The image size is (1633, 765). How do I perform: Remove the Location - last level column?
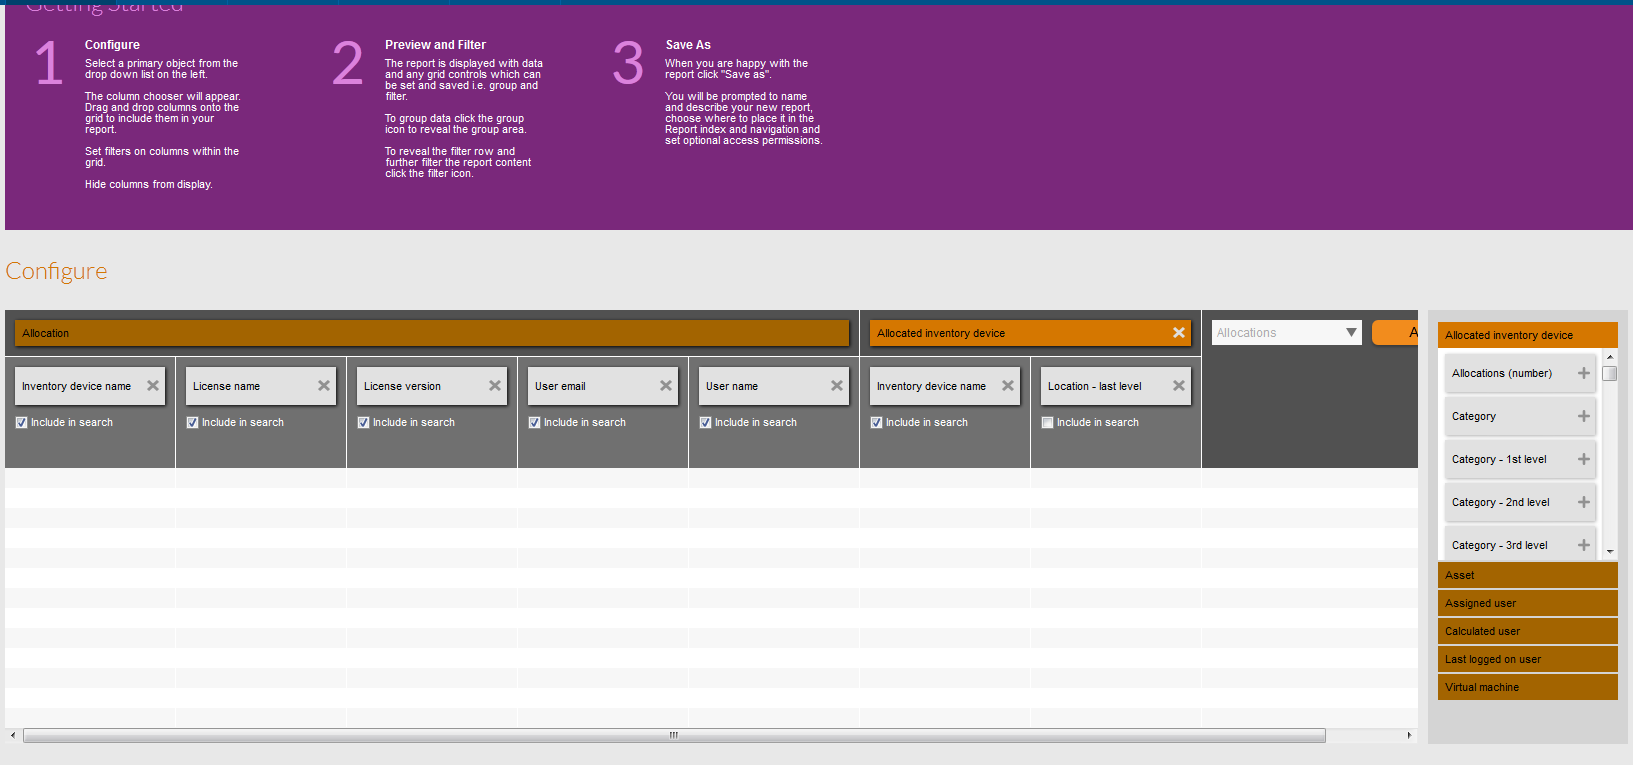click(x=1179, y=386)
